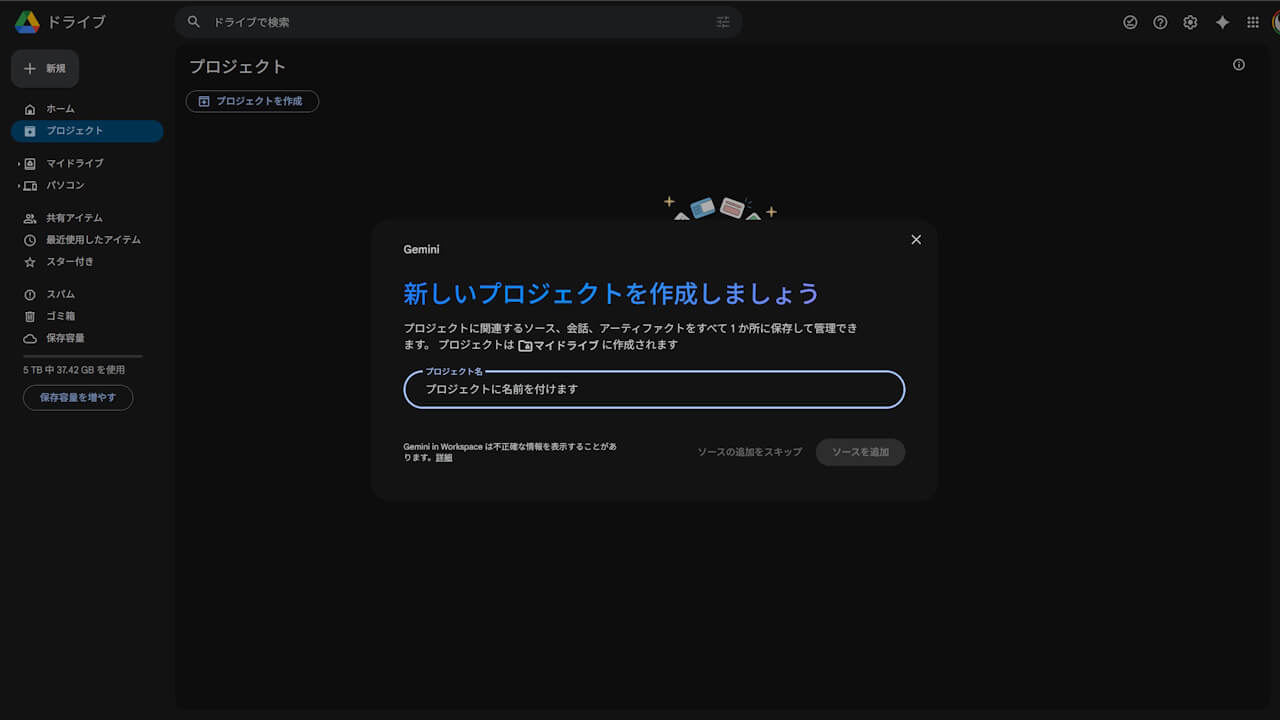This screenshot has width=1280, height=720.
Task: Click the 保存容量を増やす button
Action: (78, 397)
